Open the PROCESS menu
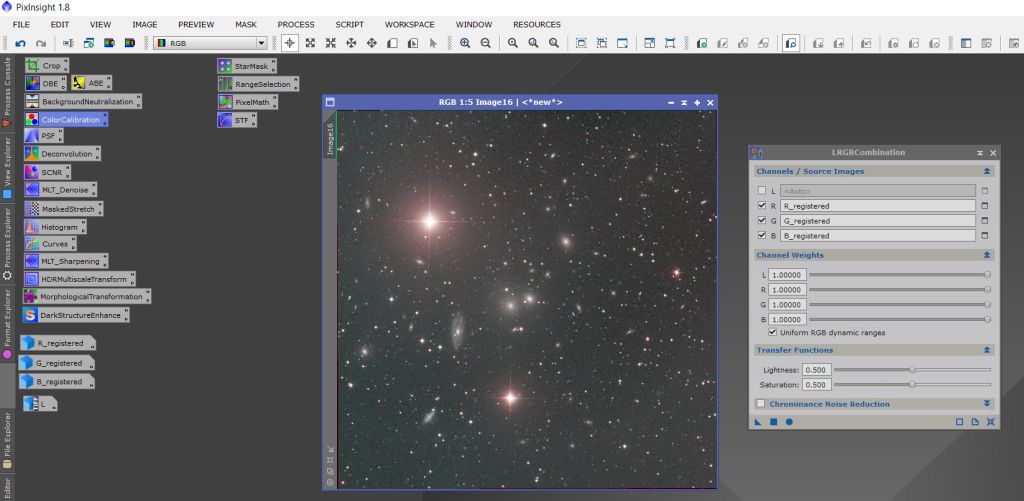 pyautogui.click(x=296, y=24)
